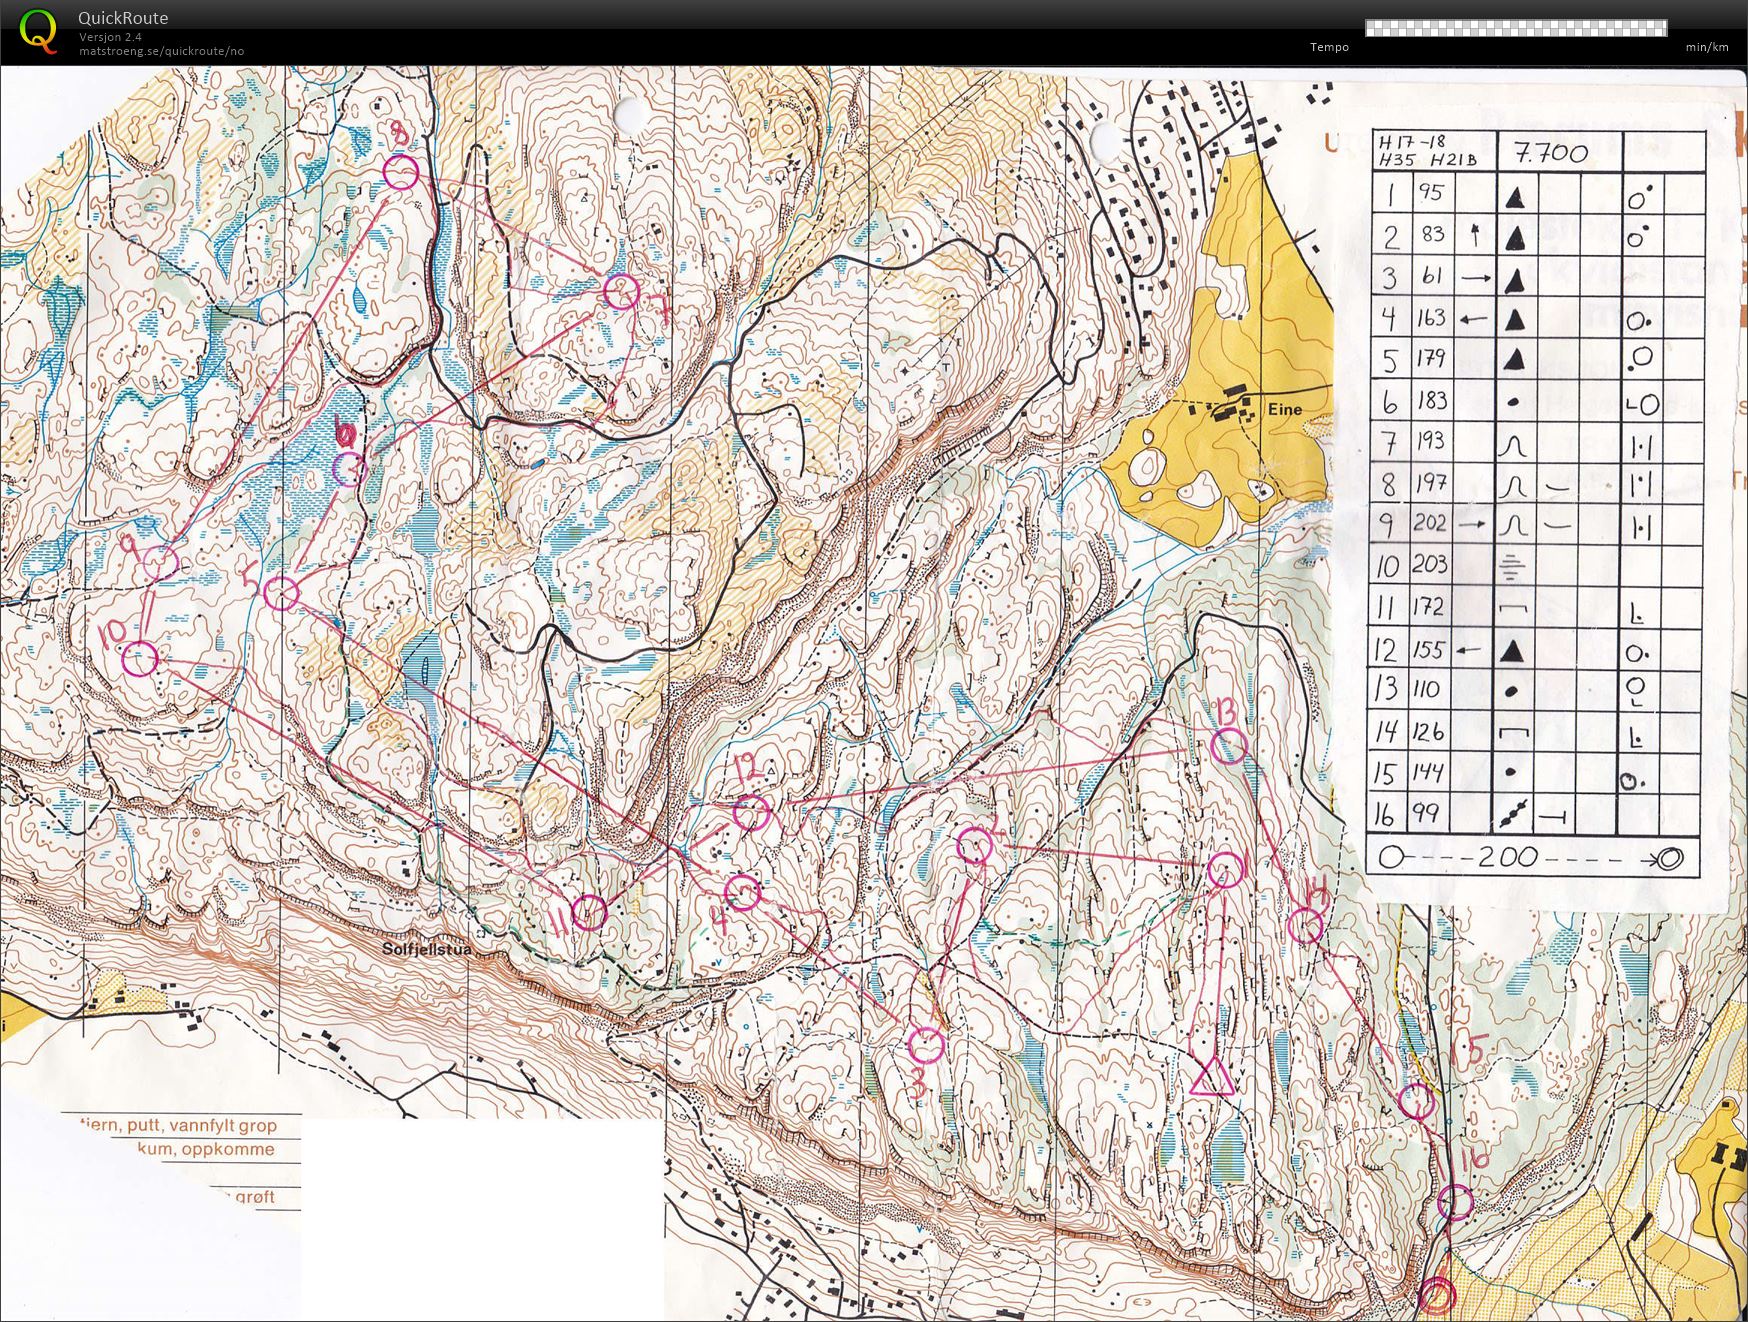Click the QuickRoute title text
The height and width of the screenshot is (1322, 1748).
tap(123, 18)
